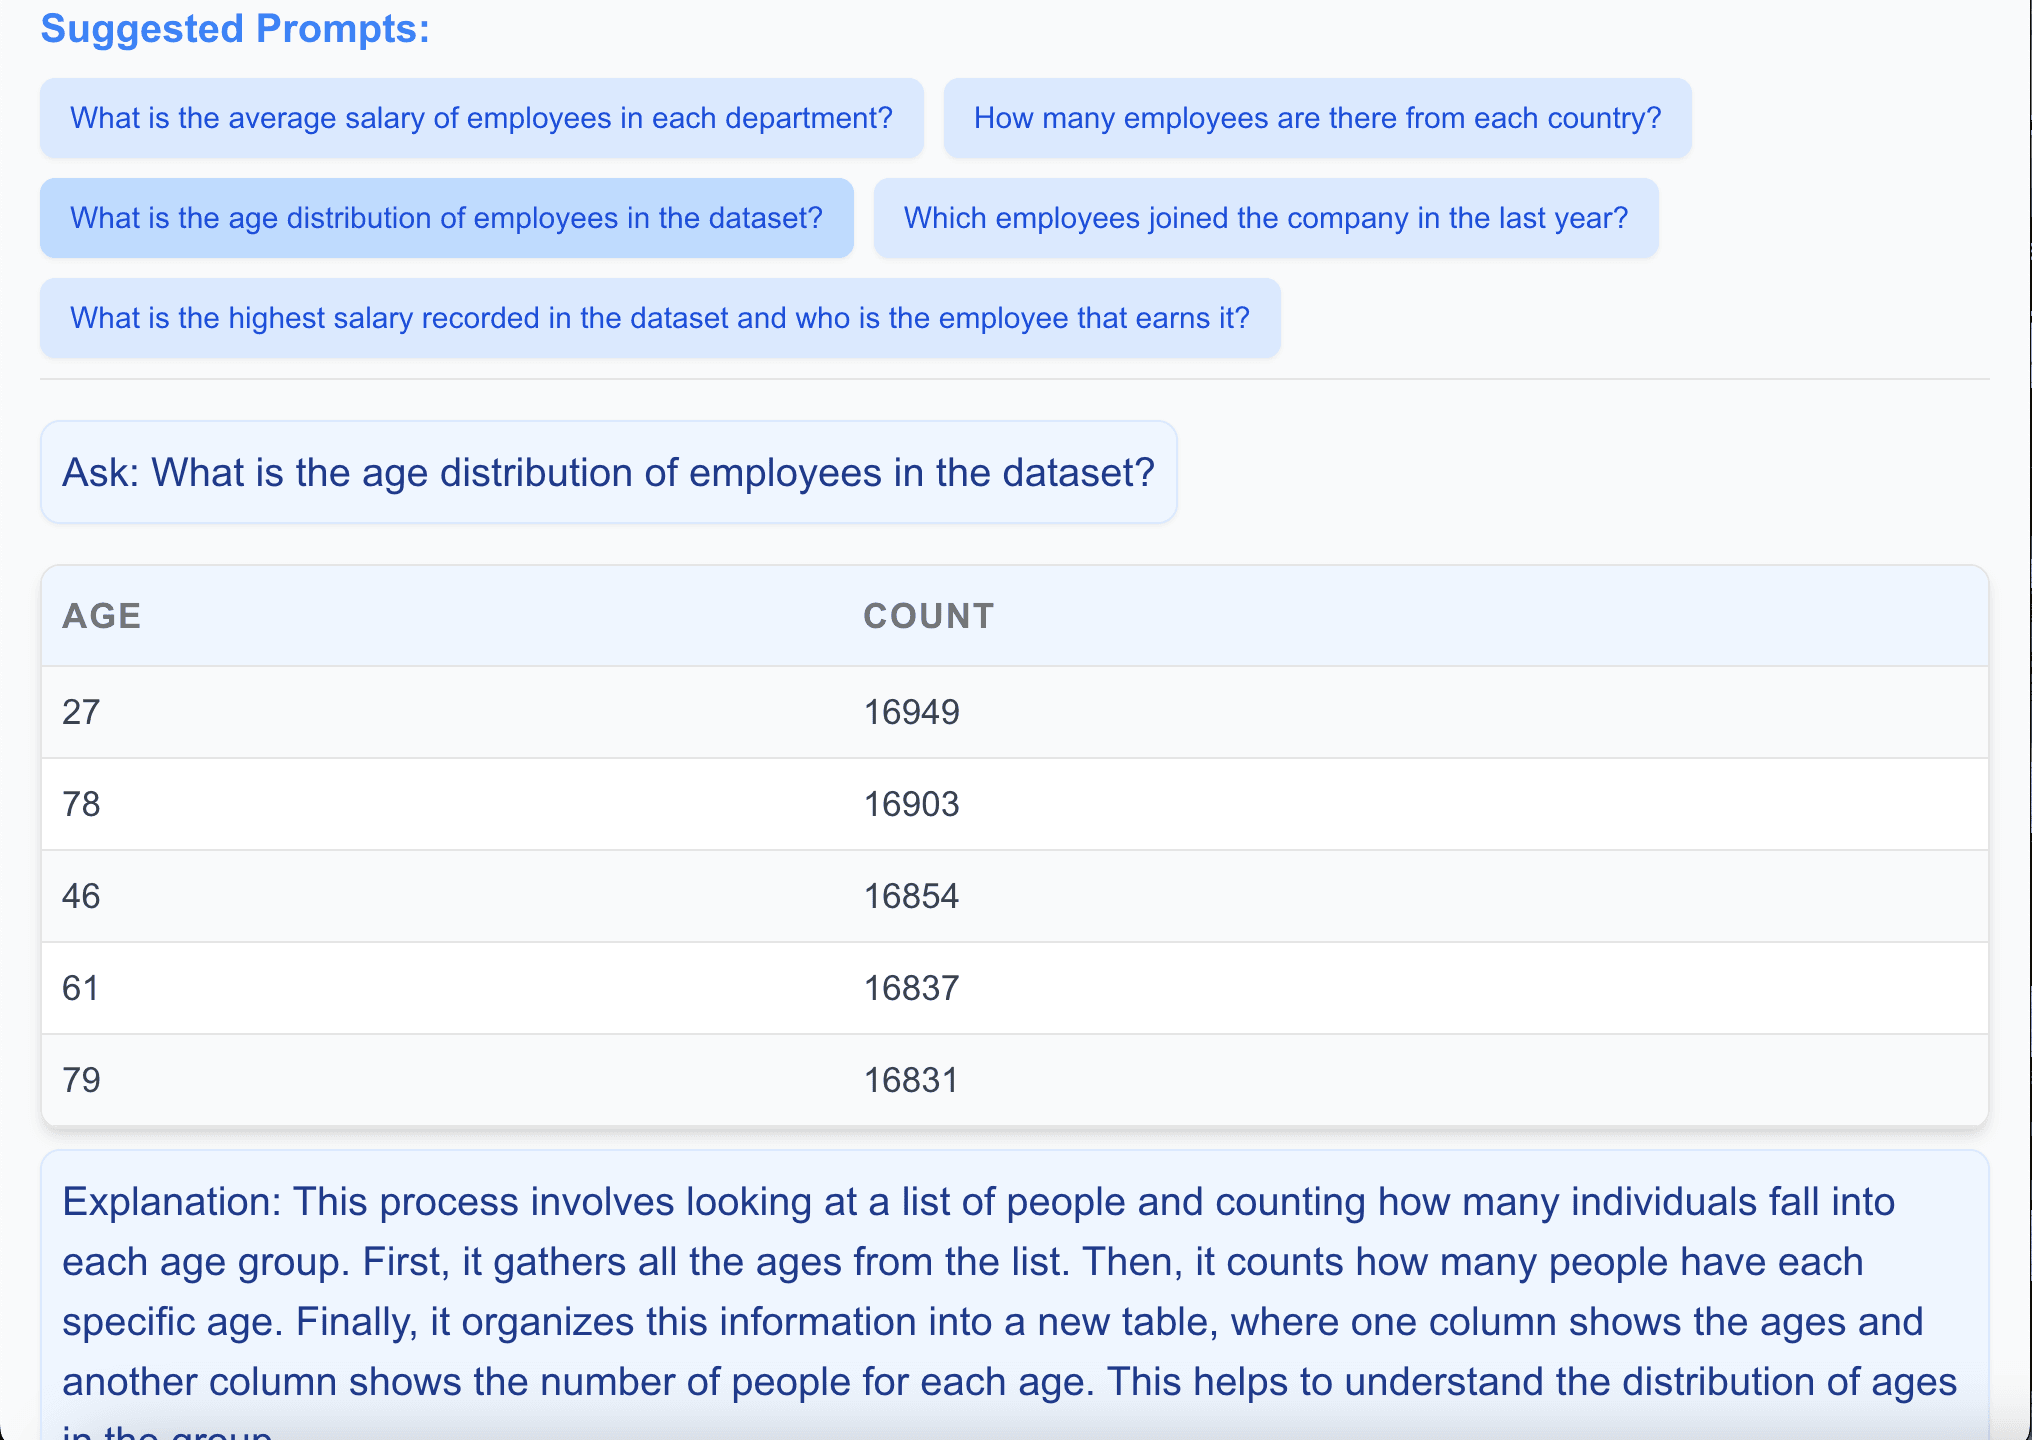Image resolution: width=2032 pixels, height=1440 pixels.
Task: Select the age 78 cell
Action: pos(81,804)
